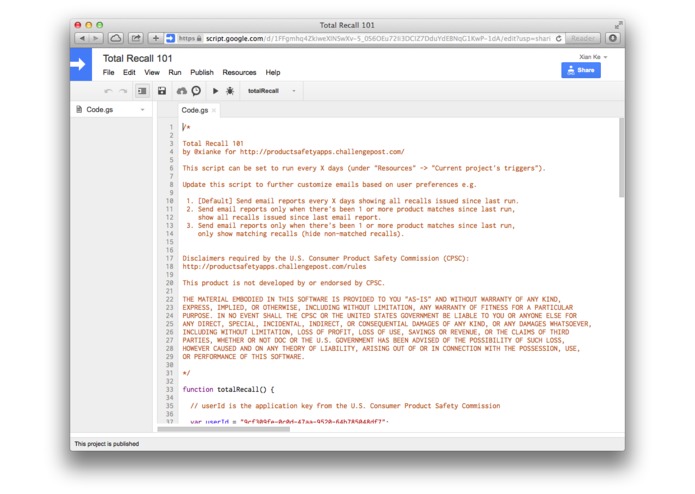695x494 pixels.
Task: Click the iCloud tabs browser icon
Action: point(116,39)
